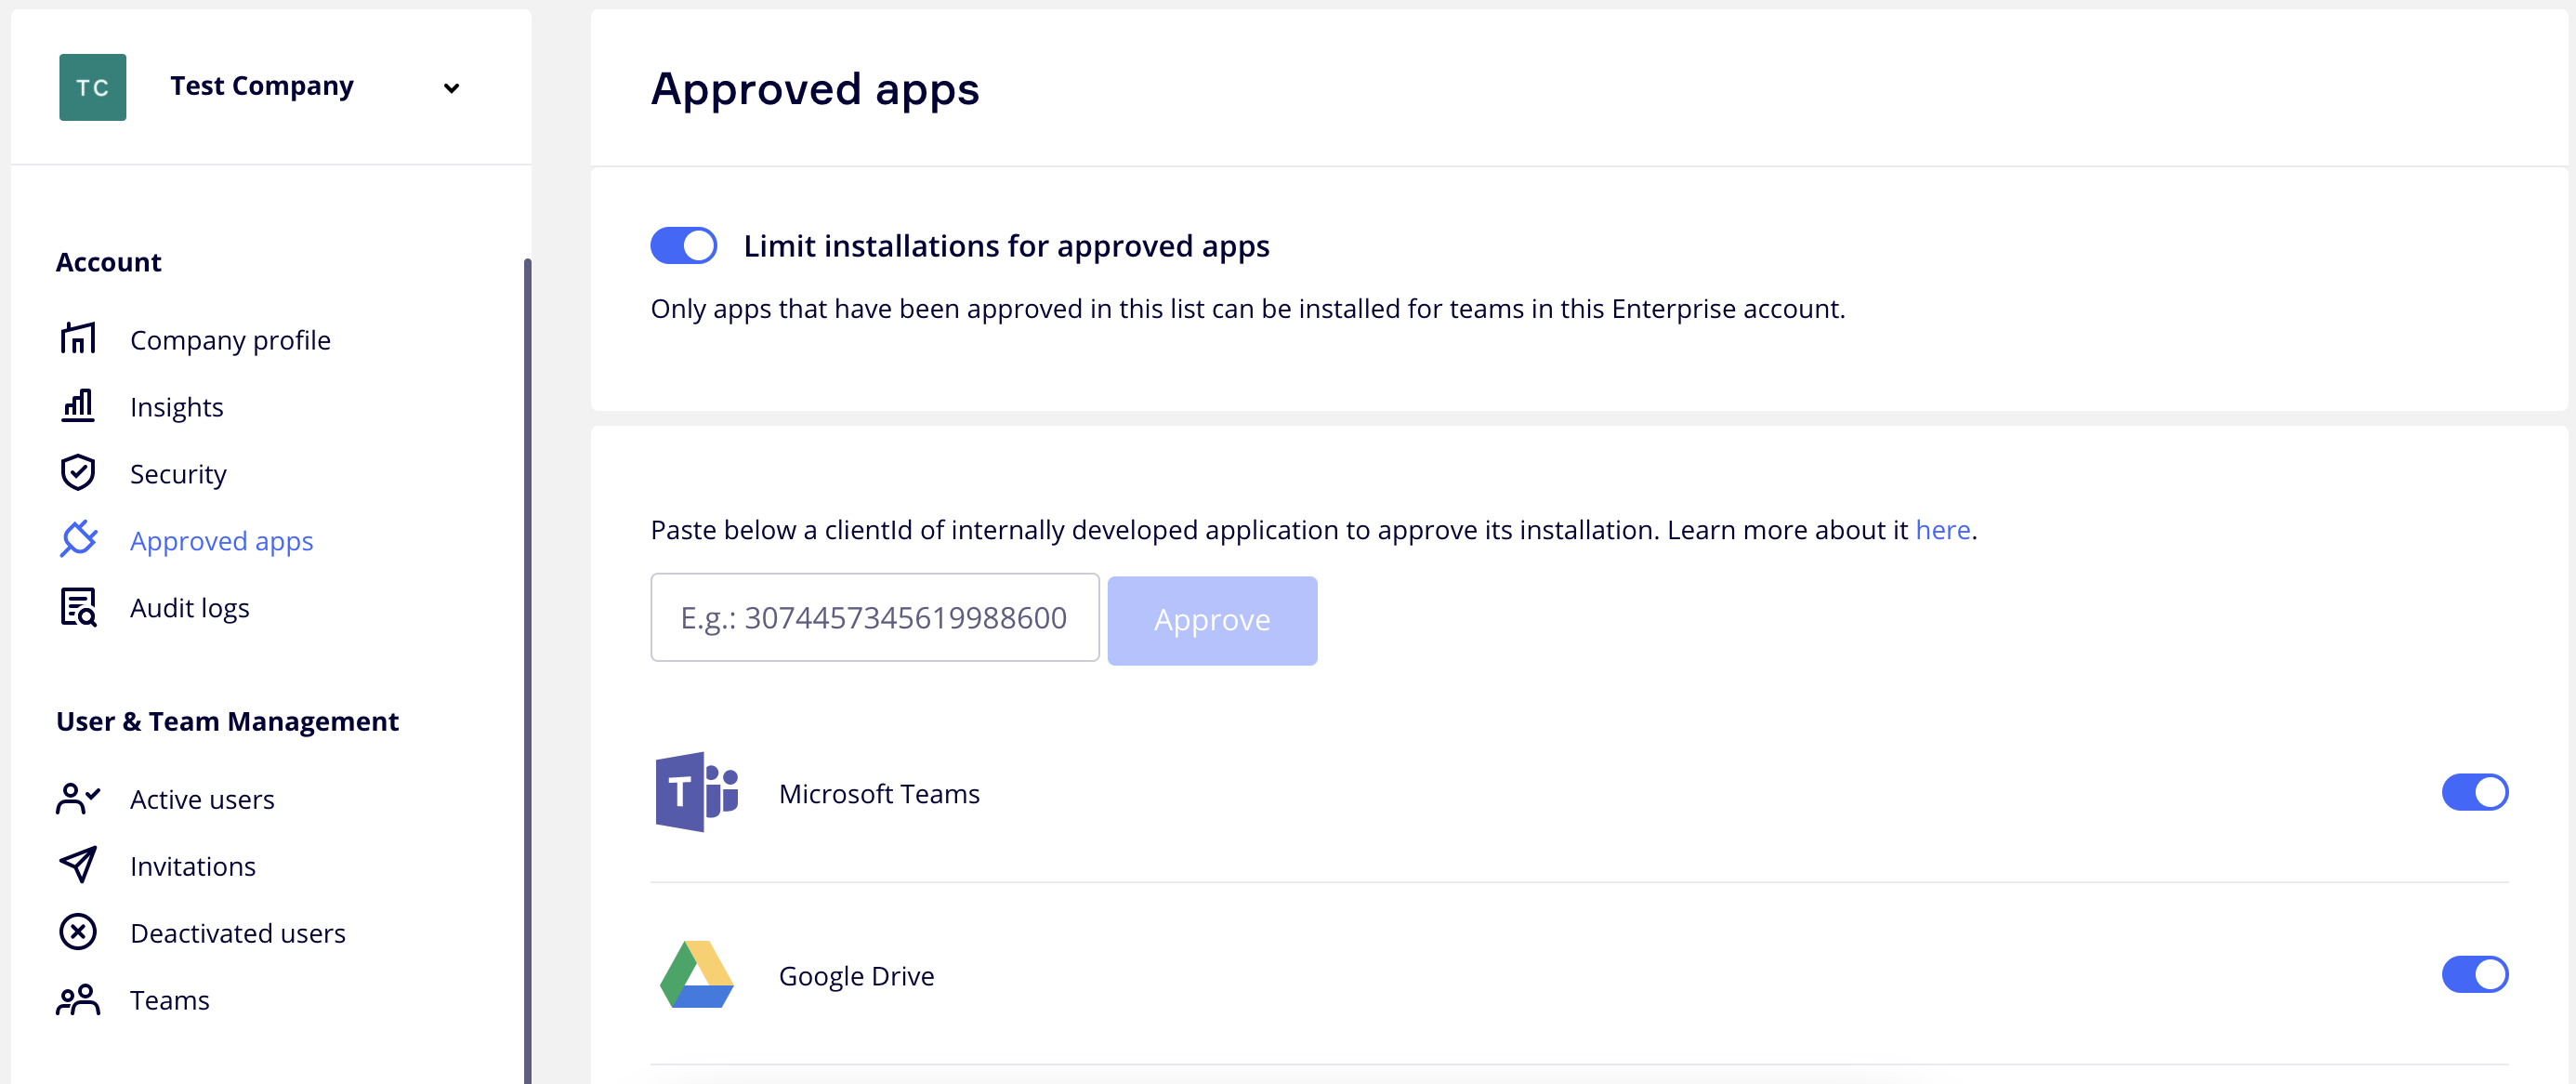The height and width of the screenshot is (1084, 2576).
Task: Expand the Test Company dropdown chevron
Action: (452, 88)
